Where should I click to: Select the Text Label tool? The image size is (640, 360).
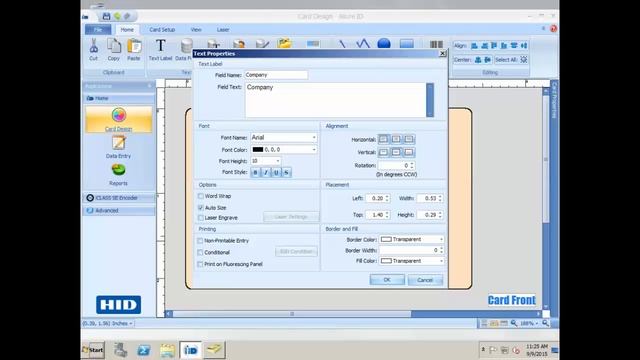[160, 49]
